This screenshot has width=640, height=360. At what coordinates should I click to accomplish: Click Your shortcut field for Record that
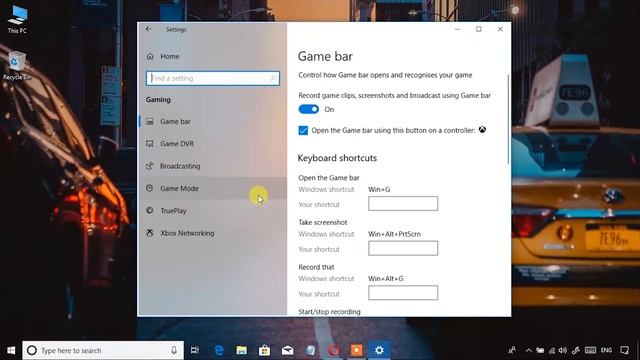pyautogui.click(x=403, y=293)
